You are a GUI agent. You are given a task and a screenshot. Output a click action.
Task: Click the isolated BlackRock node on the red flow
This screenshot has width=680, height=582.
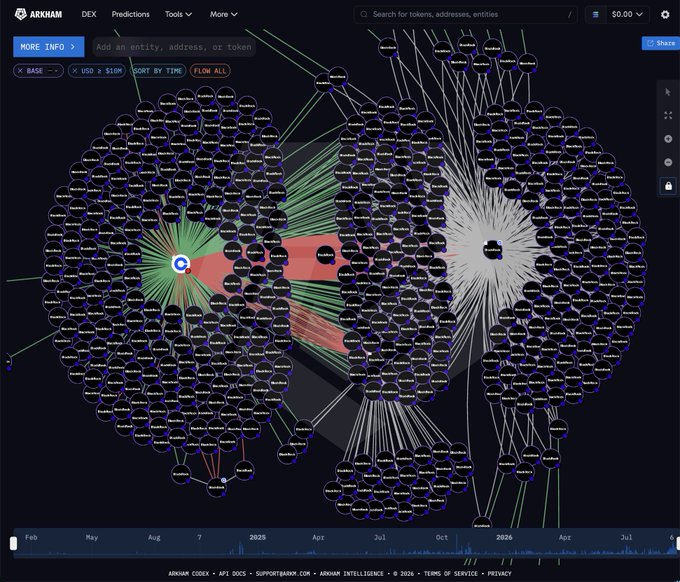[325, 255]
